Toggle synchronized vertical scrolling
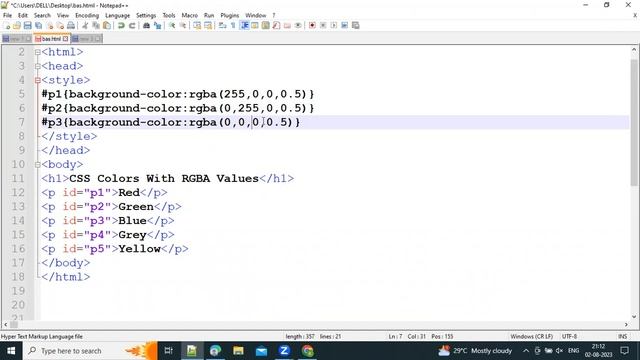 click(x=197, y=26)
